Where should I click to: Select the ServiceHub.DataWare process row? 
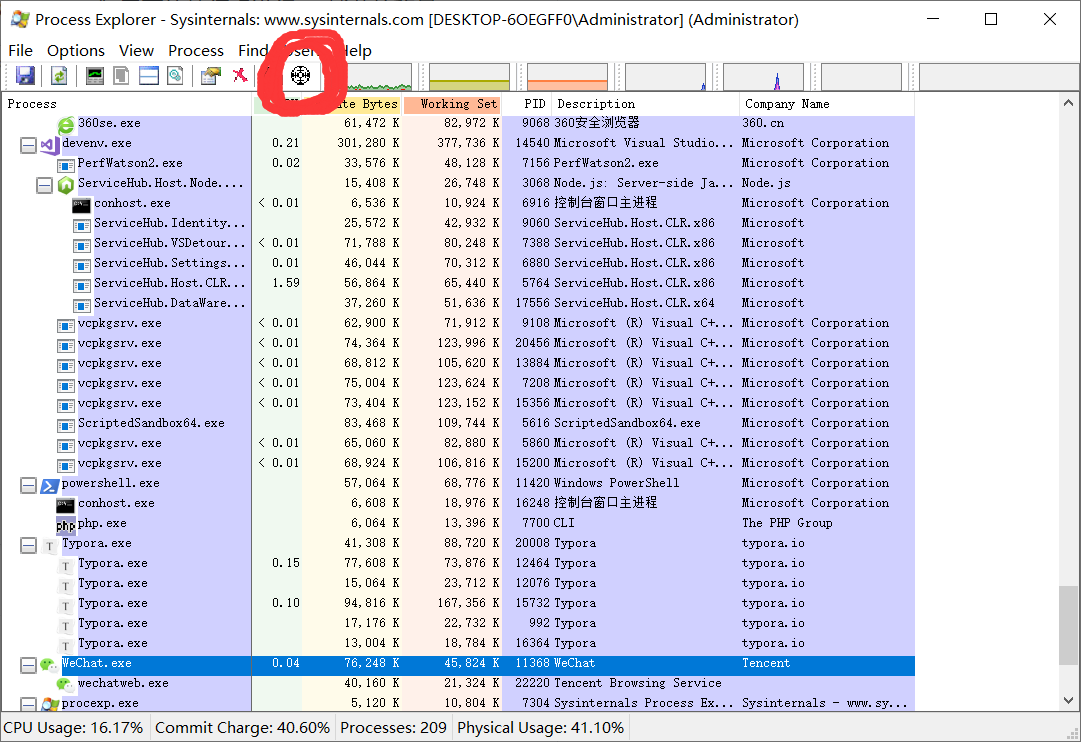coord(458,303)
